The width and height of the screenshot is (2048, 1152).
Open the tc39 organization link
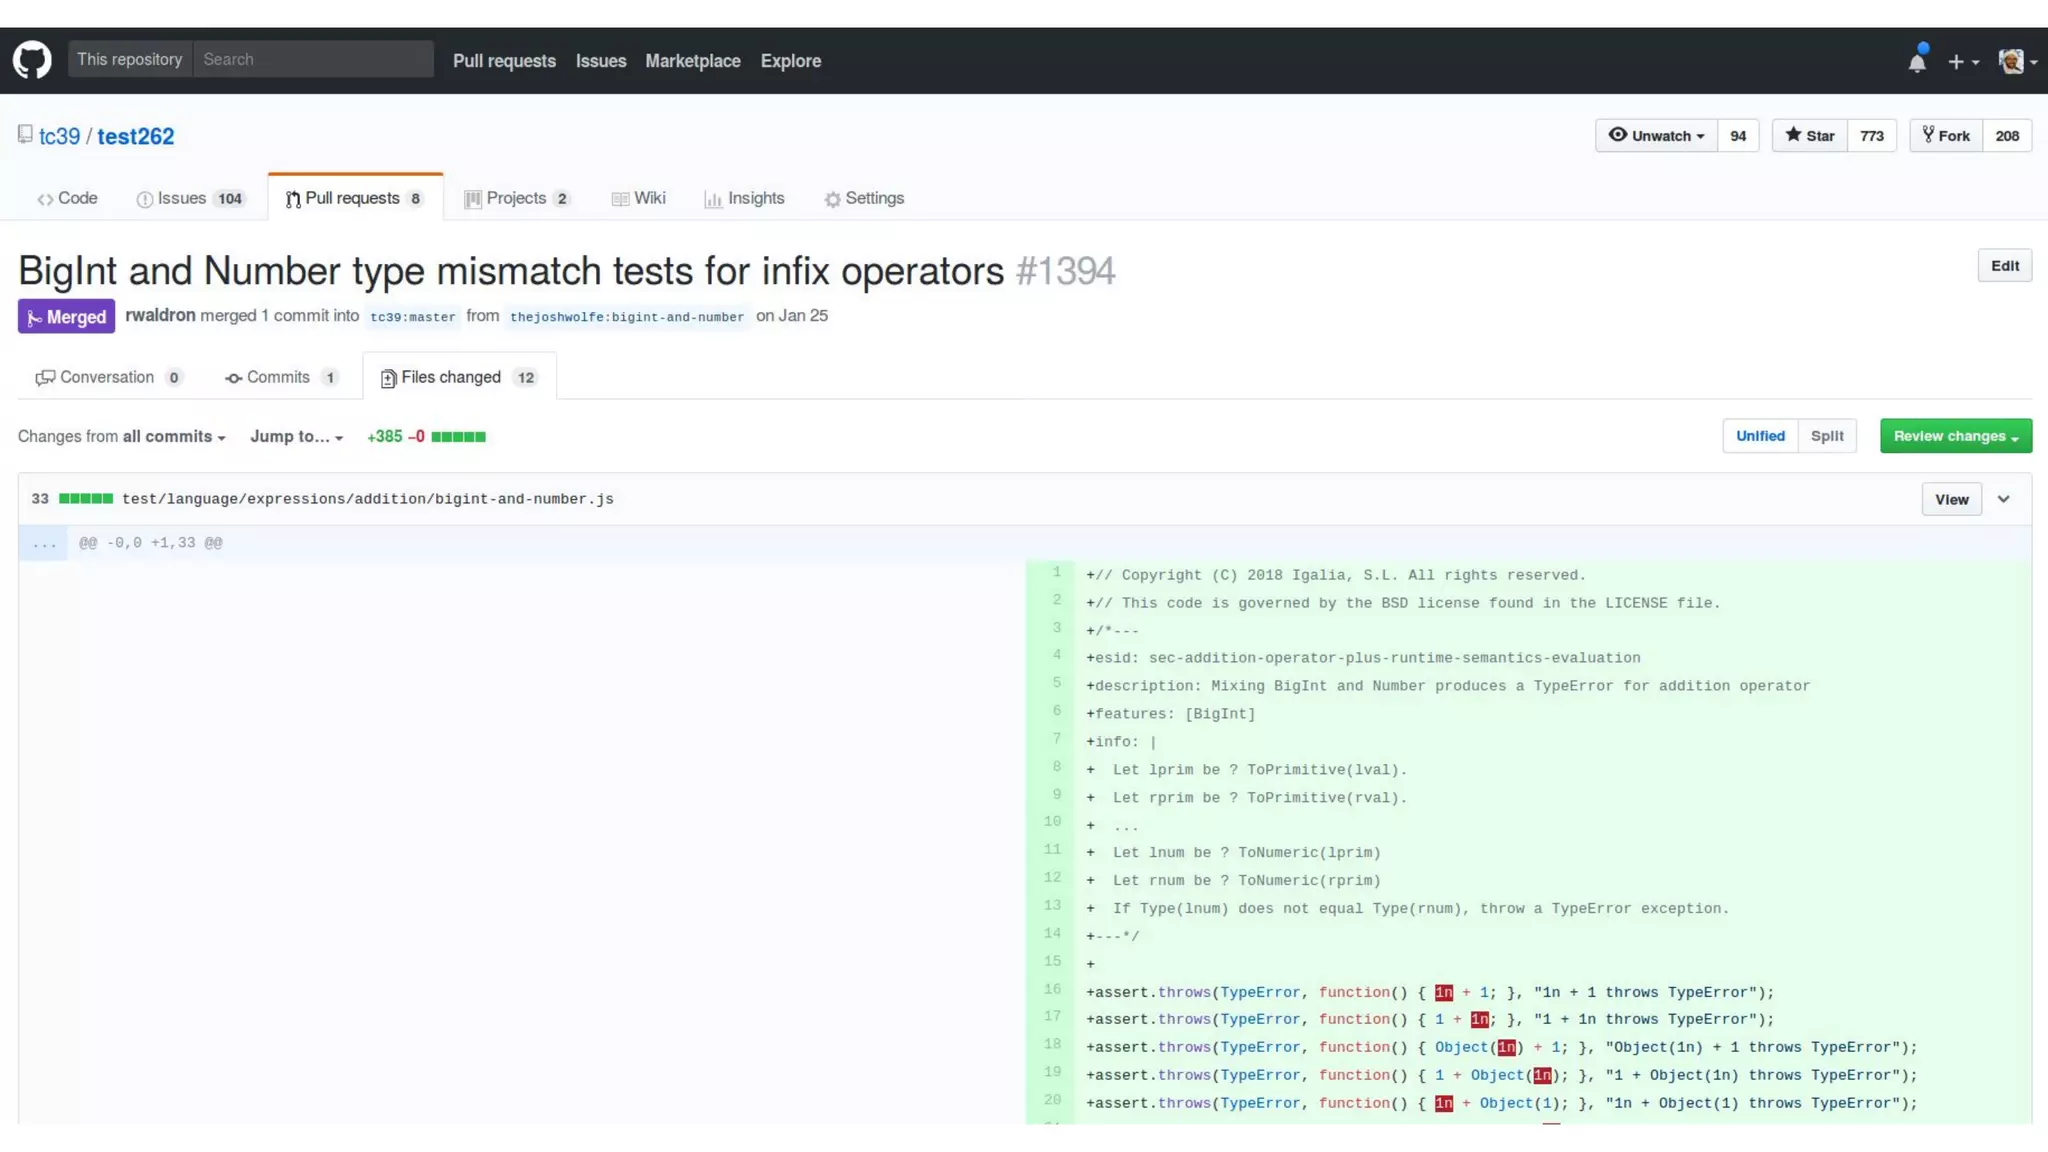(x=59, y=137)
